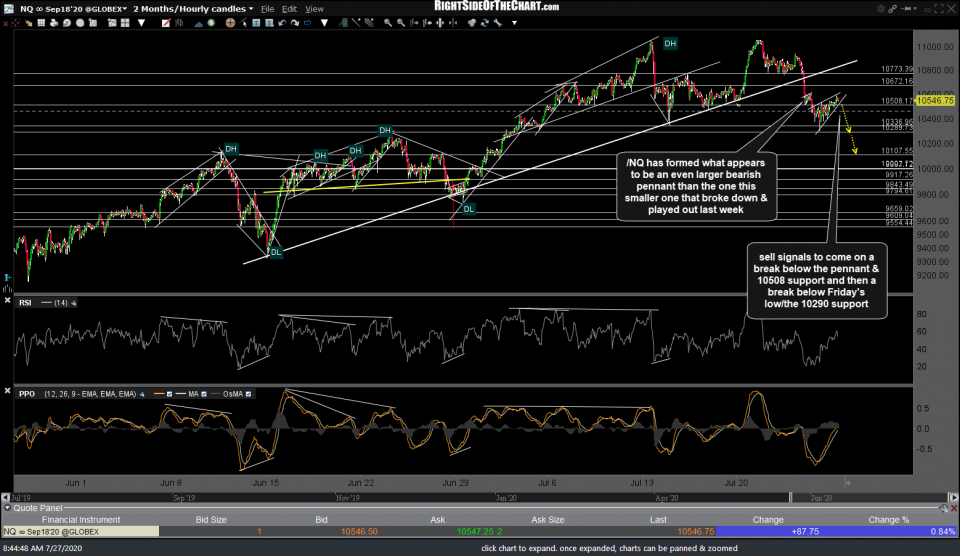The image size is (960, 556).
Task: Select the arrow pointer tool
Action: 242,23
